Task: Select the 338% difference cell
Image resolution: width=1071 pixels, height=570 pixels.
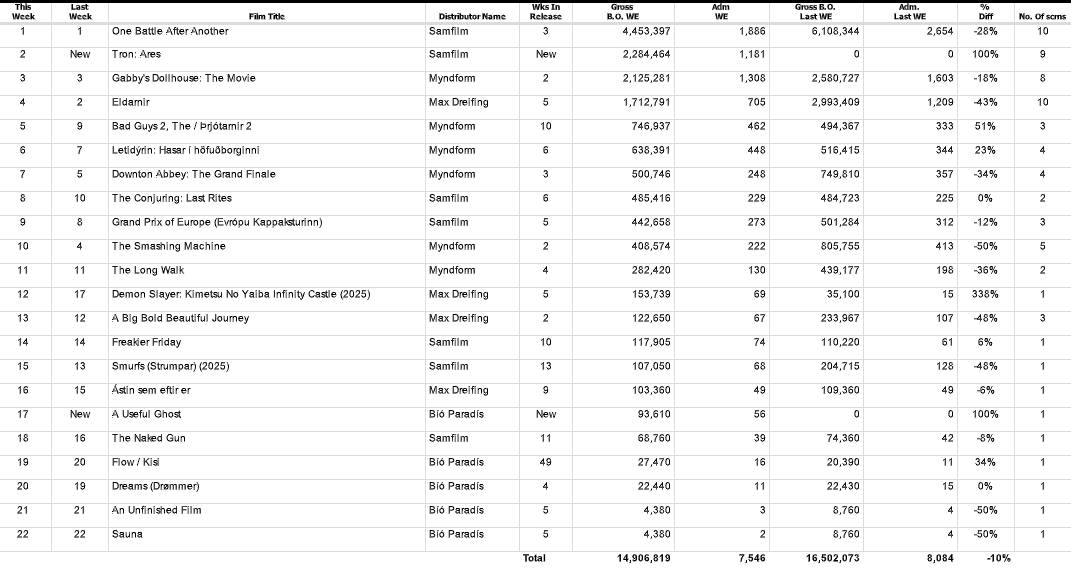Action: pyautogui.click(x=985, y=294)
